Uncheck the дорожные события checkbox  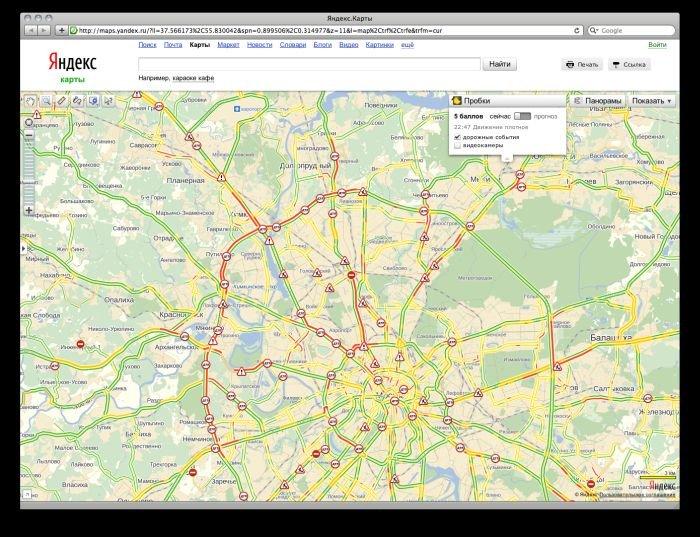(458, 137)
